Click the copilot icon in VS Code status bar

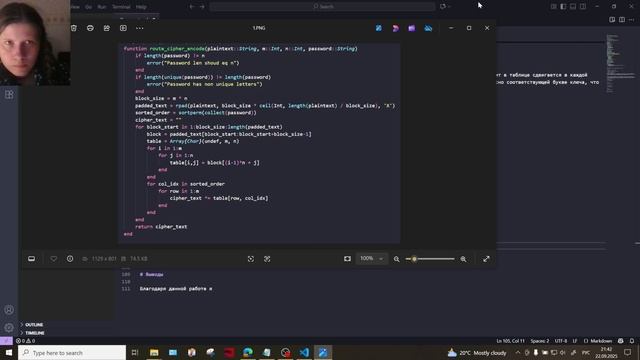(621, 341)
